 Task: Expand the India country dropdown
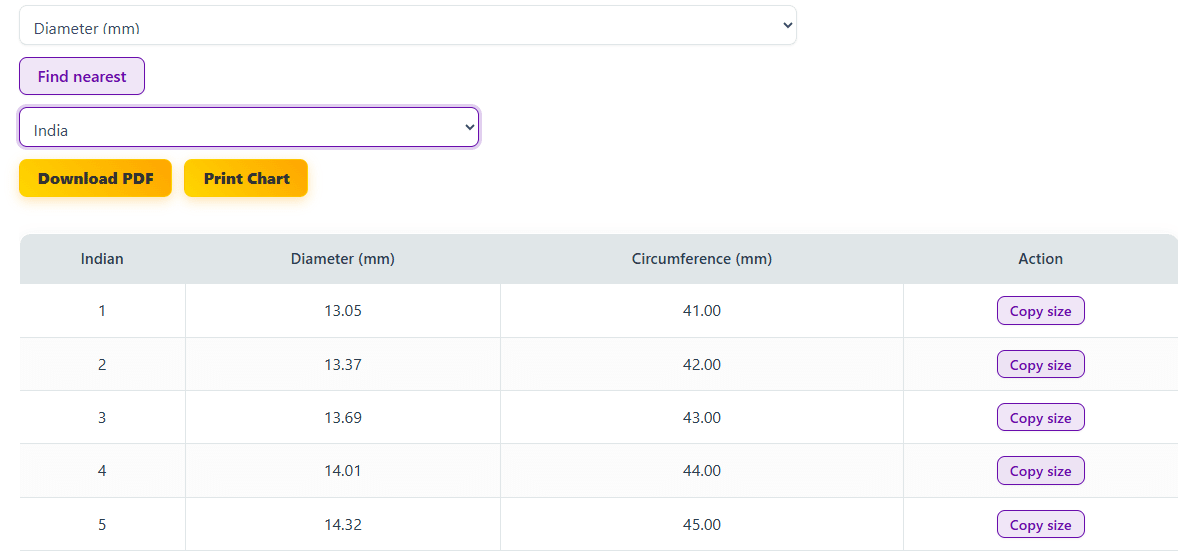[248, 128]
